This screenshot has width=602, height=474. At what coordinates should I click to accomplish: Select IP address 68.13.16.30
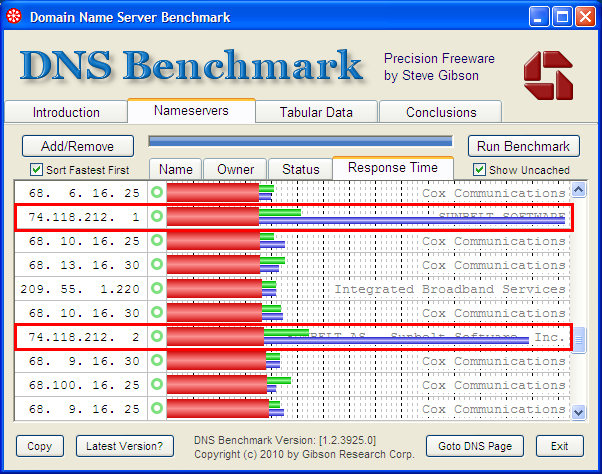(x=84, y=265)
